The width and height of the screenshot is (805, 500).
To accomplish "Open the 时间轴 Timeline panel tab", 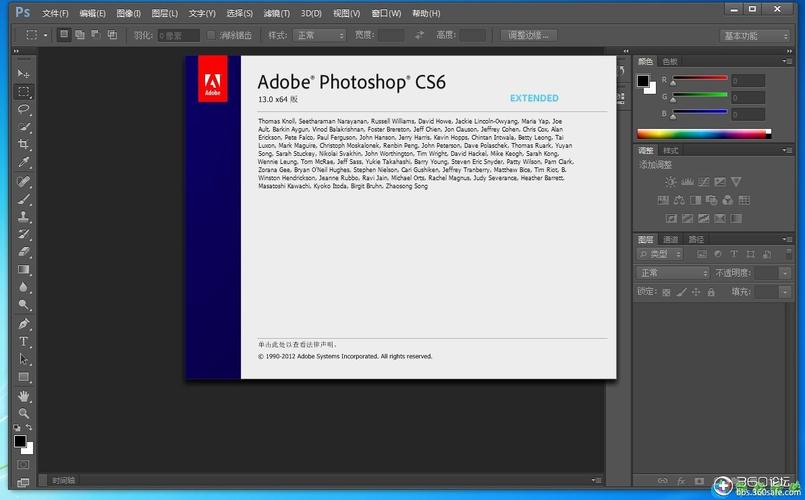I will [64, 480].
